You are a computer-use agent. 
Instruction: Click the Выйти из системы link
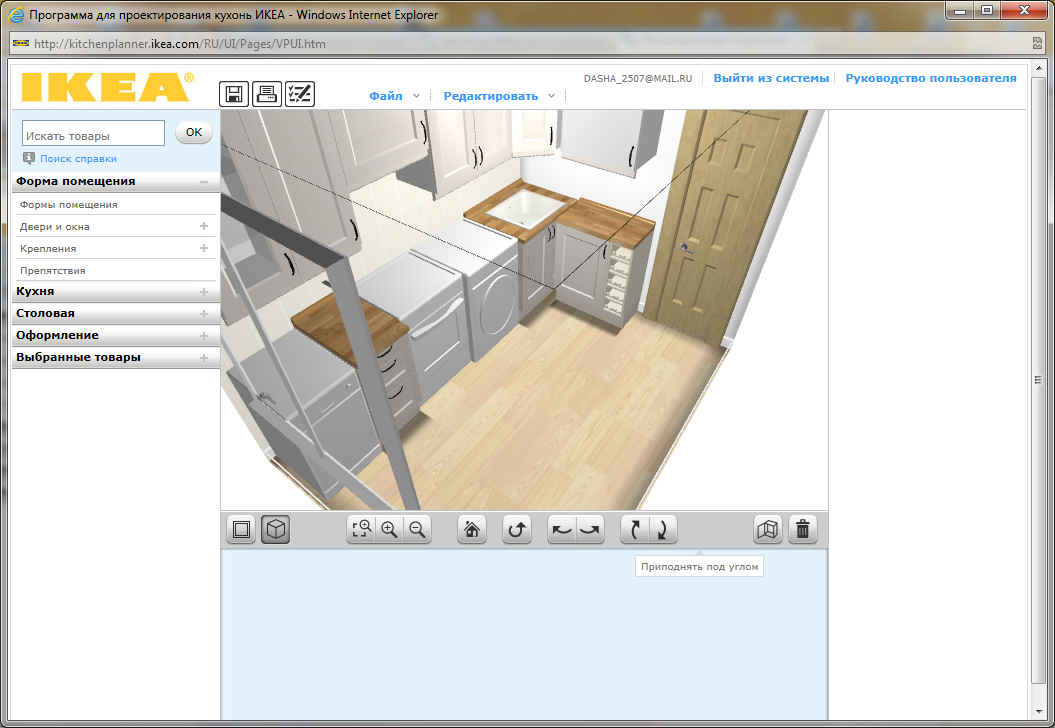point(771,78)
